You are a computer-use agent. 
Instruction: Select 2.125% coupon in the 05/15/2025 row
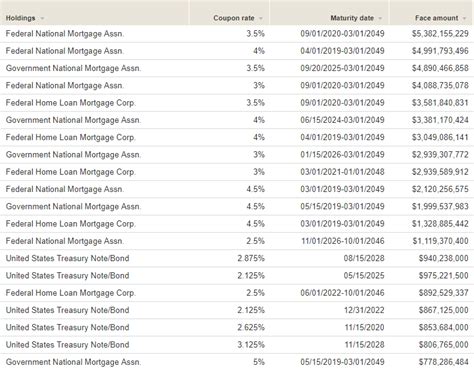tap(251, 276)
